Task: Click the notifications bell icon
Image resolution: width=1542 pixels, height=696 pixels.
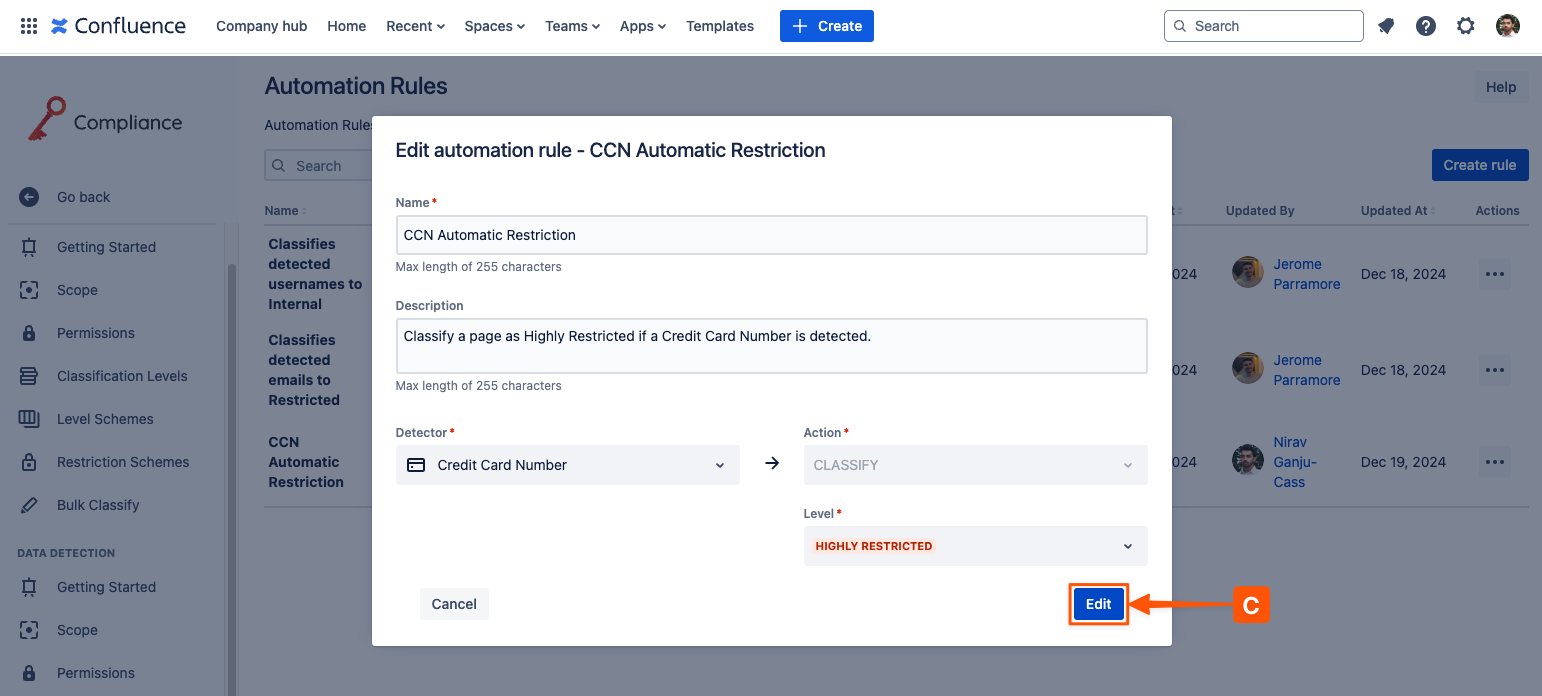Action: 1386,26
